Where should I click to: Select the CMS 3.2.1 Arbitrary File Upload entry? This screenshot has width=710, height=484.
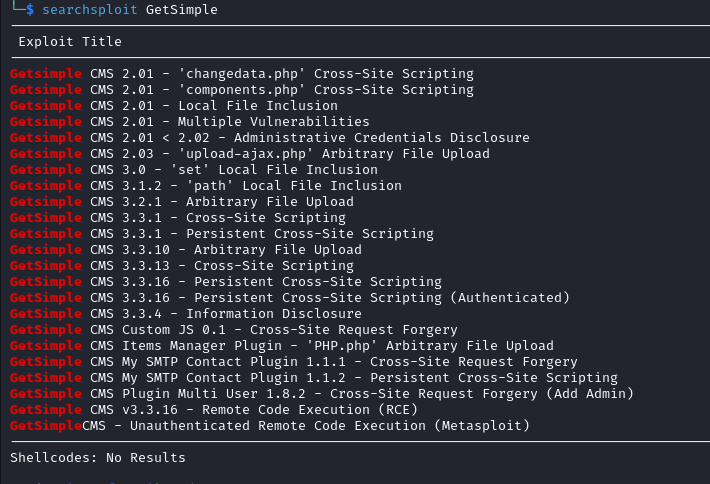tap(182, 201)
